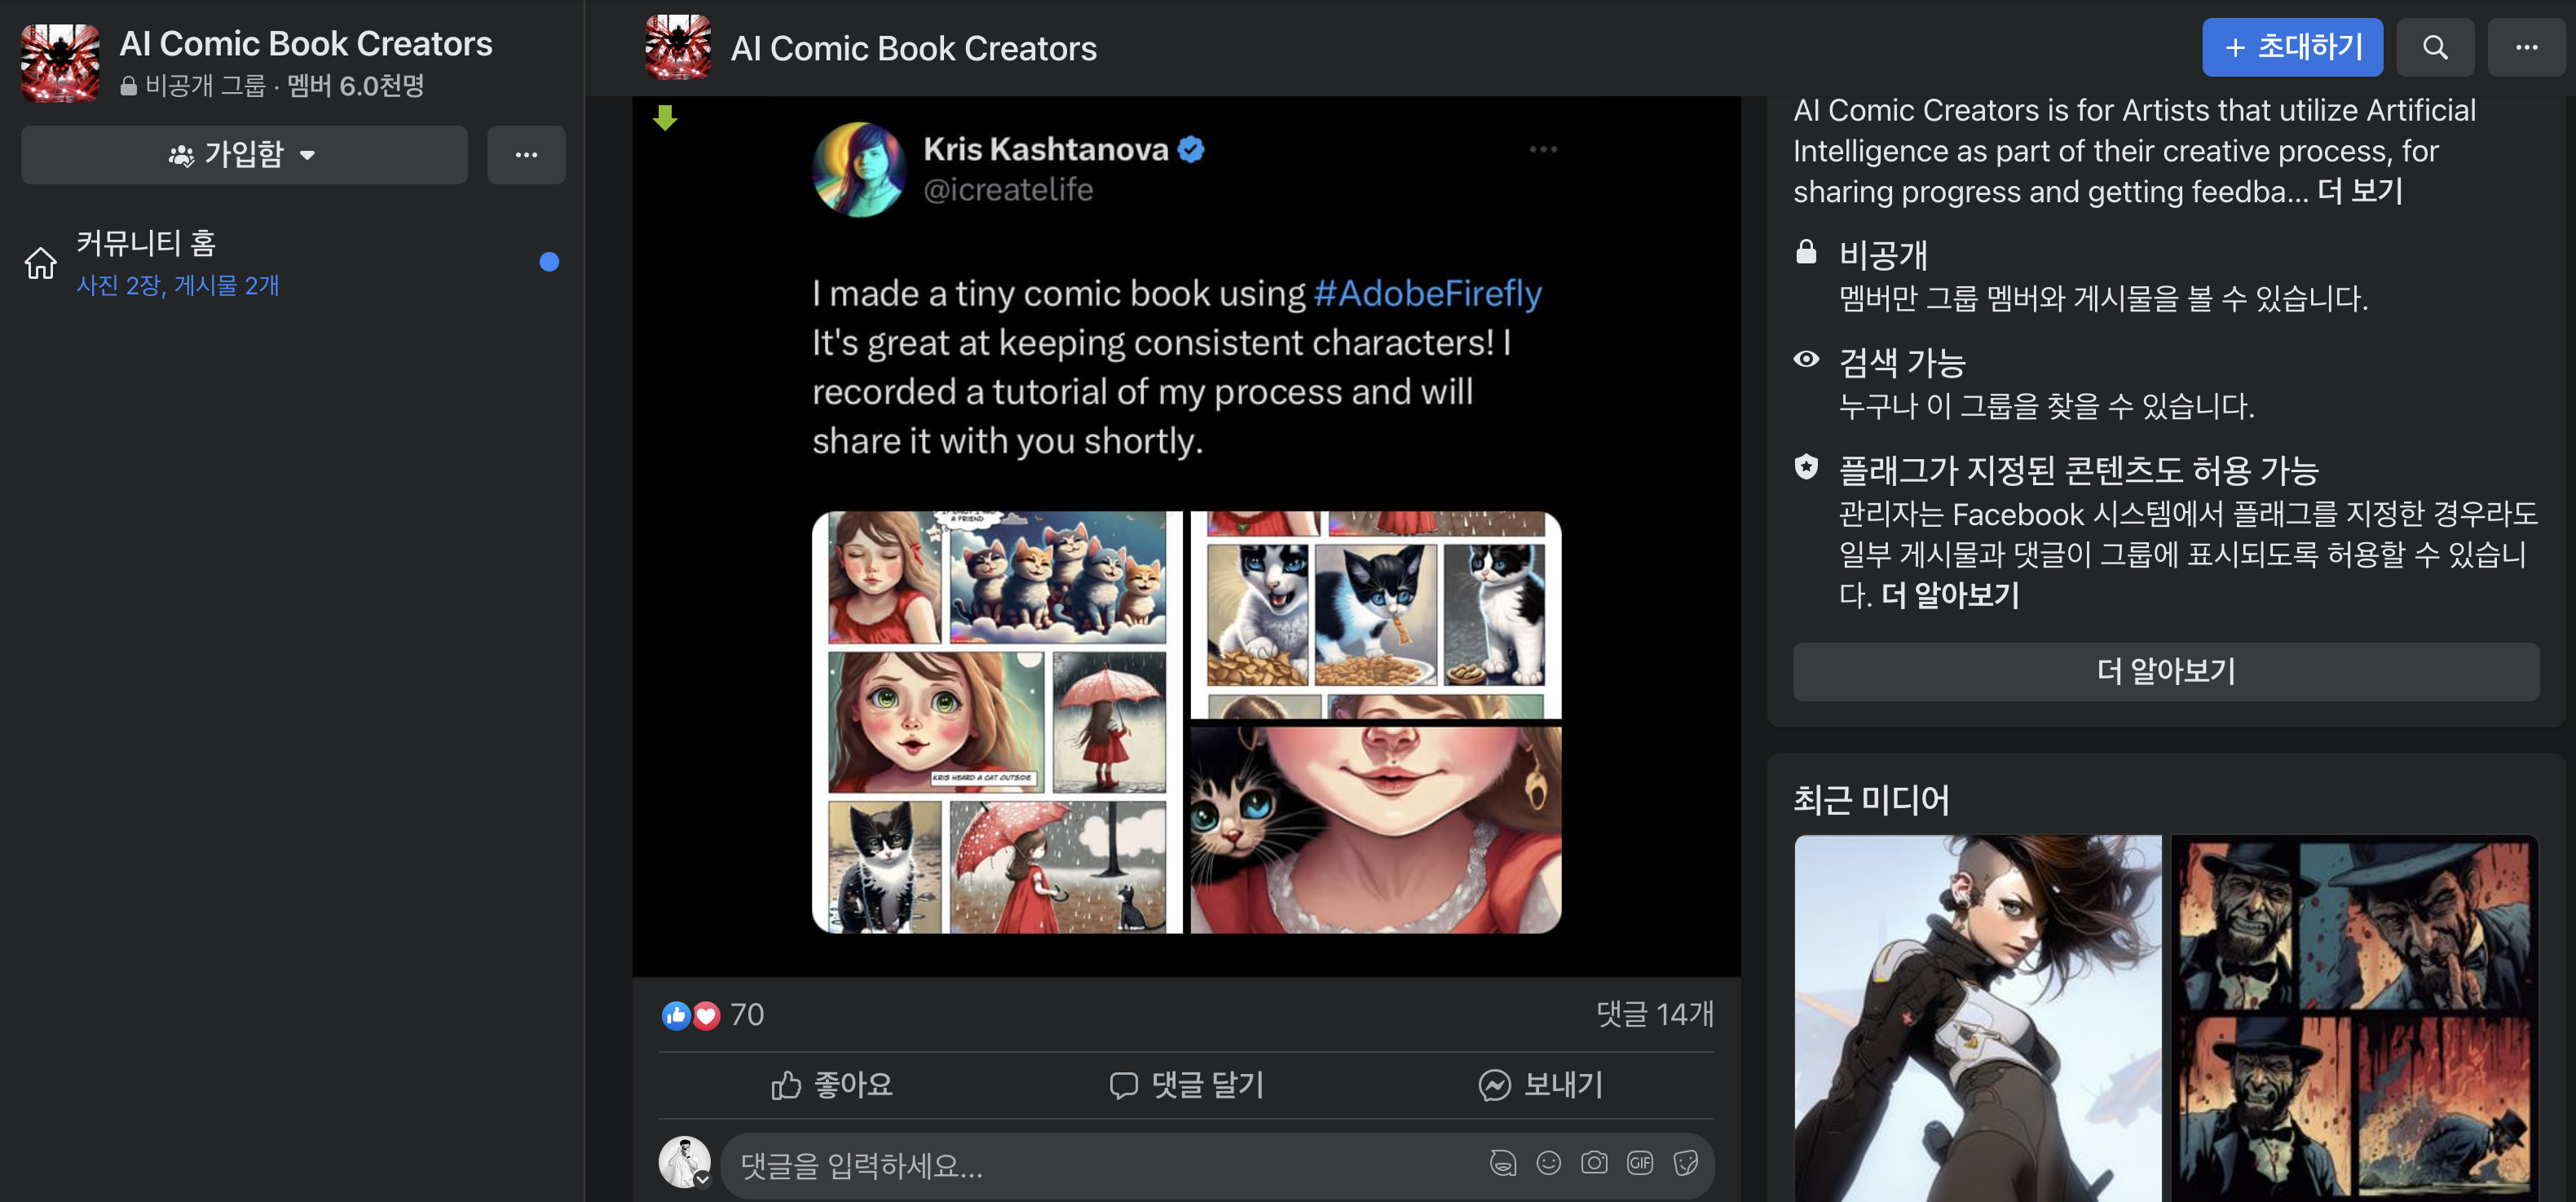Click the search magnifier icon in group header

(x=2434, y=47)
